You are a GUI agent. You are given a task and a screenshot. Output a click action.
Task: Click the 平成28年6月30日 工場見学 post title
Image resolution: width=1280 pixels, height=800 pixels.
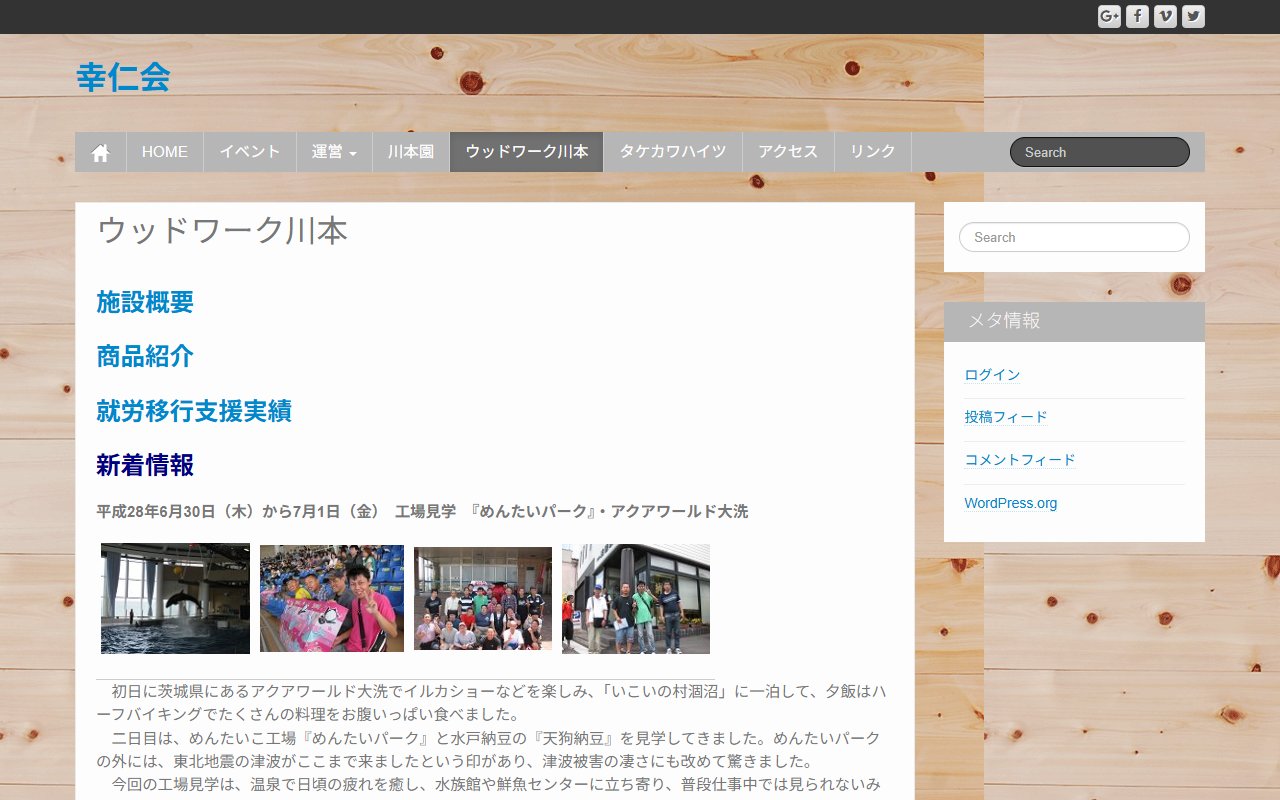[422, 512]
